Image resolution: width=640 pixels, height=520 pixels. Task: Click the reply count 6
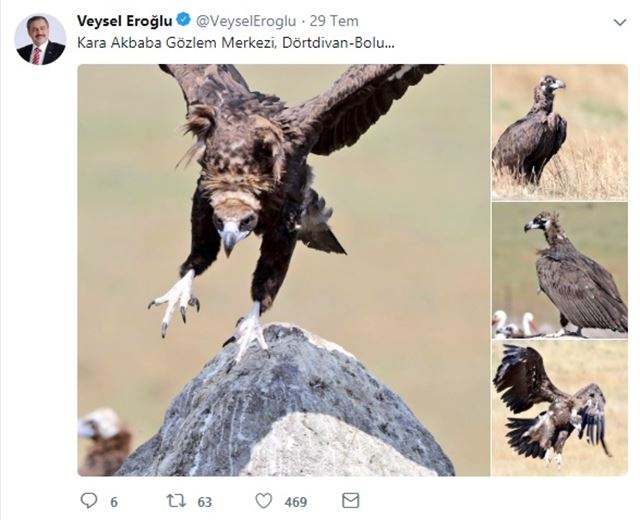pos(114,502)
